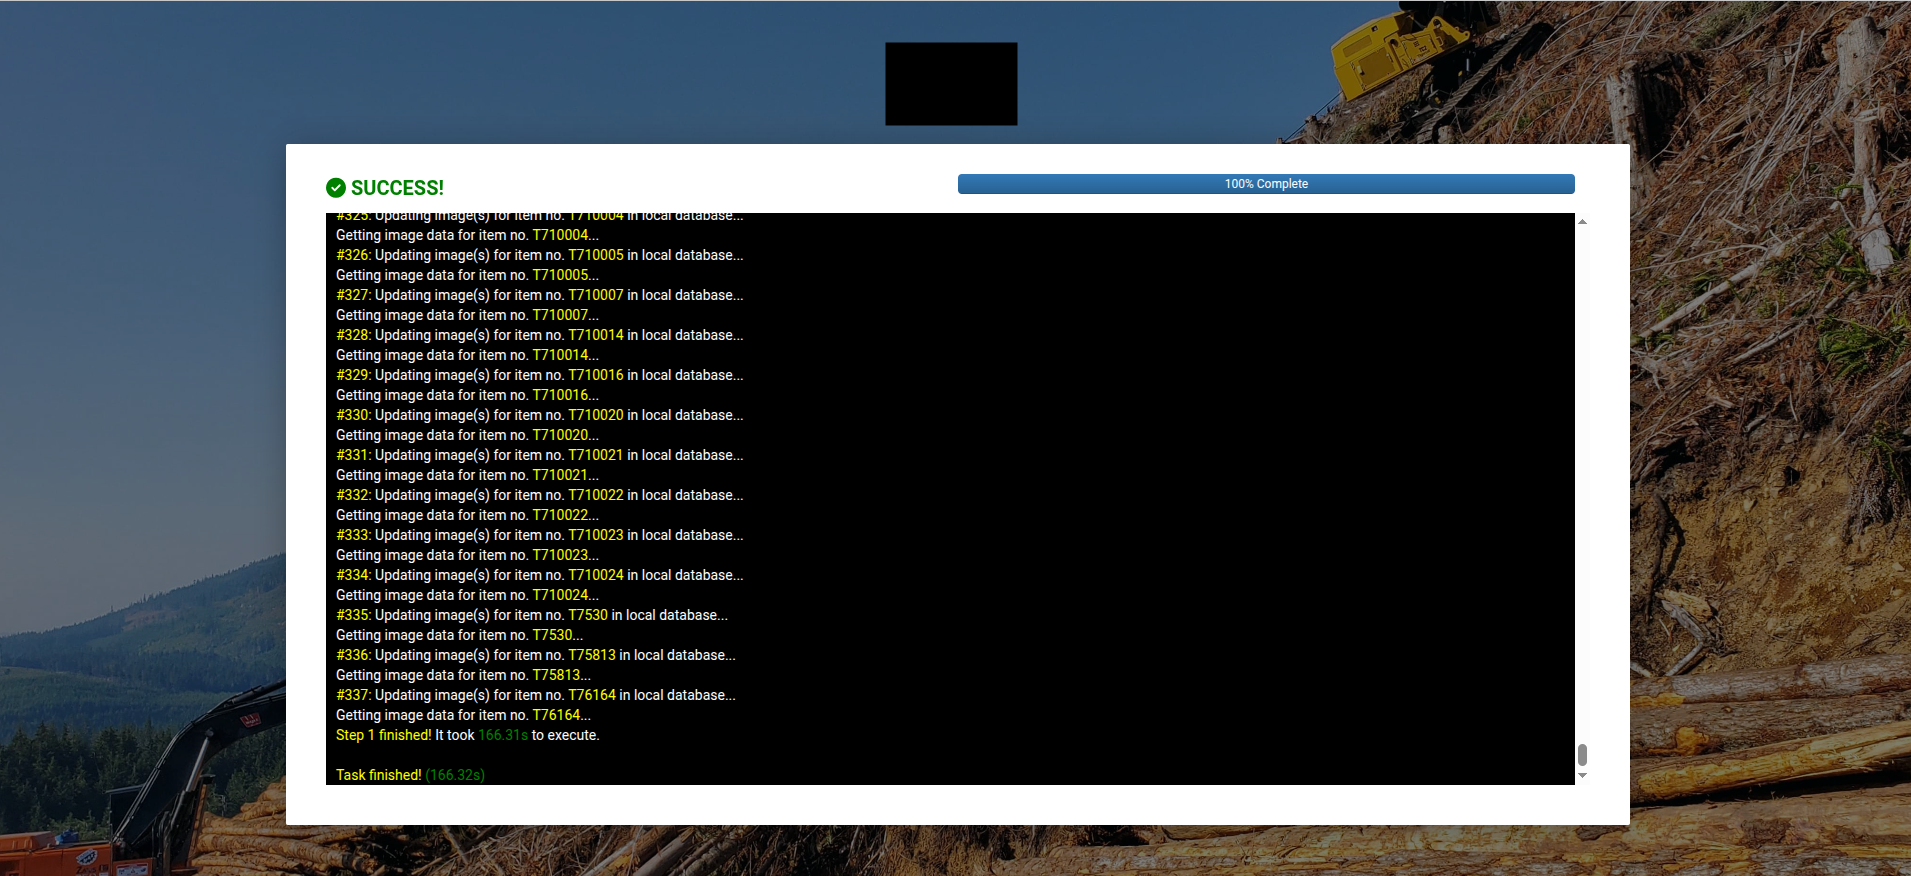The width and height of the screenshot is (1911, 876).
Task: Click the 'Getting image data for item no. T76164...' line
Action: coord(463,715)
